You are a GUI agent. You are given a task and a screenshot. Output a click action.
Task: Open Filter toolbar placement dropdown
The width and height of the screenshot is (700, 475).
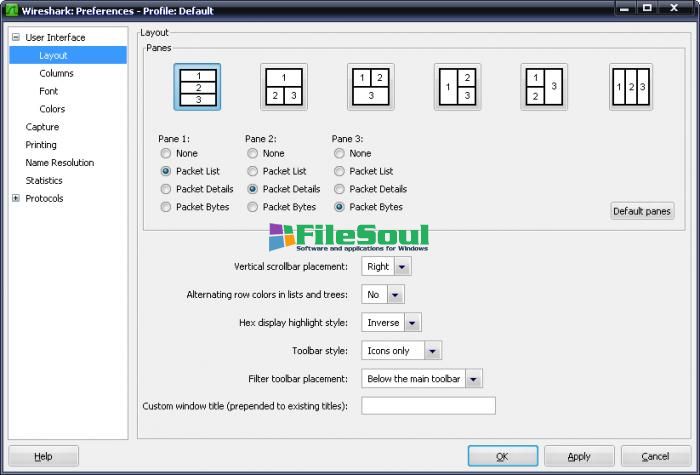(x=422, y=379)
